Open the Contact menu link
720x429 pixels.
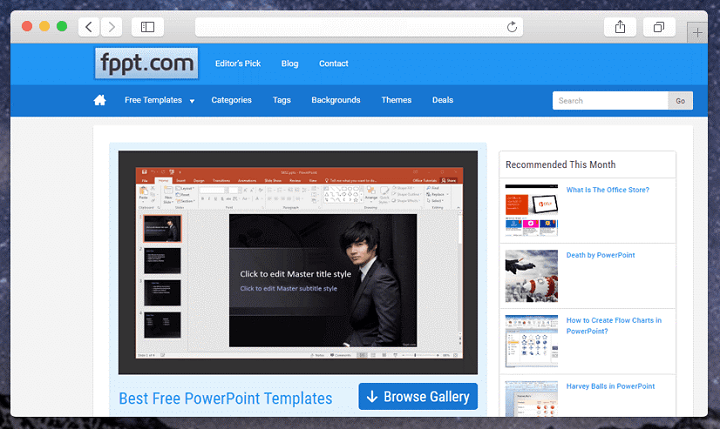[x=333, y=63]
